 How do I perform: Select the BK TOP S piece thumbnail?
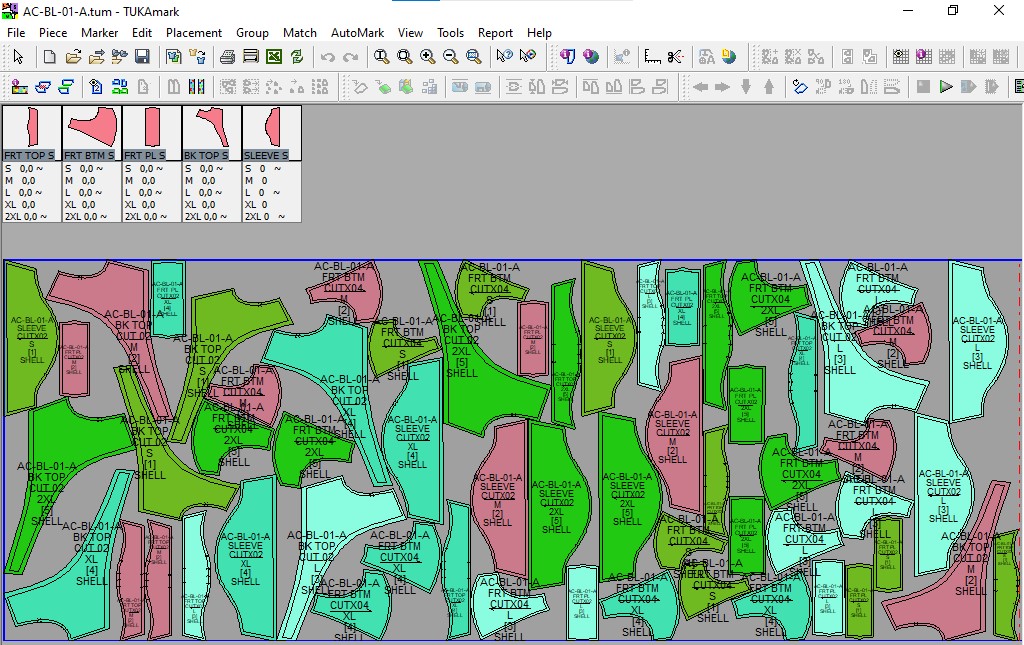coord(211,128)
